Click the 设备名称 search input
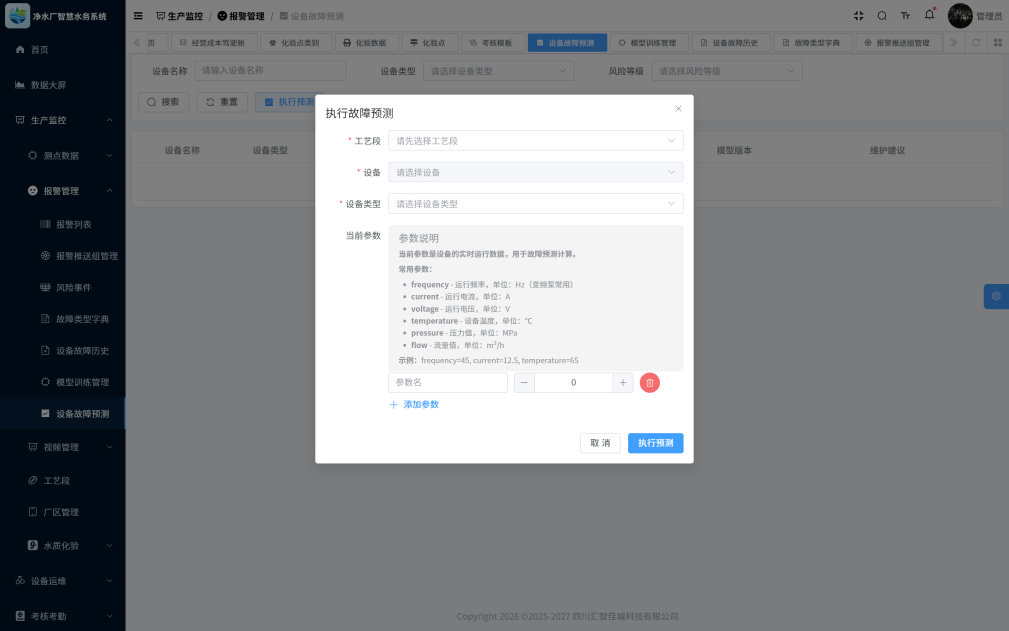Screen dimensions: 1009x631 tap(270, 71)
